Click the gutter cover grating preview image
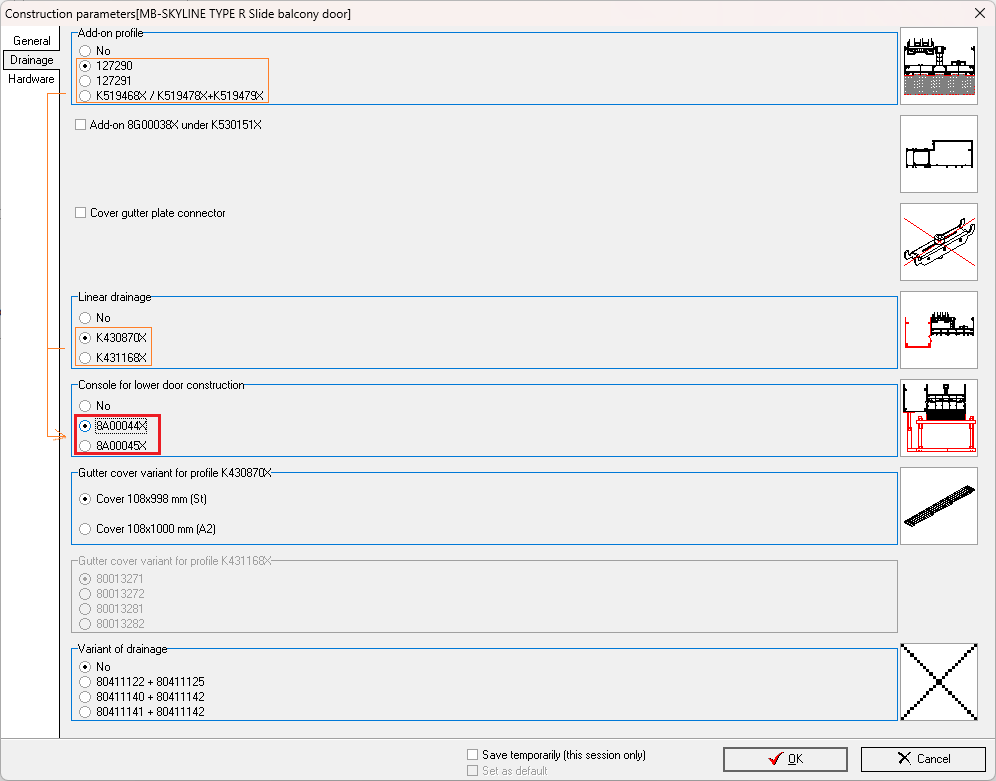Screen dimensions: 996x781 [x=938, y=506]
